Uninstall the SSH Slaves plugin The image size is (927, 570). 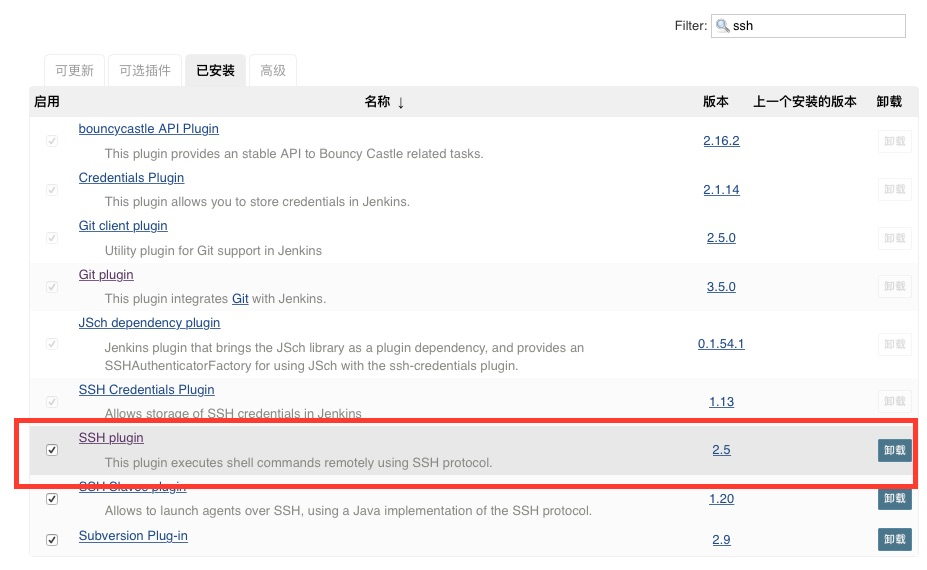(894, 498)
